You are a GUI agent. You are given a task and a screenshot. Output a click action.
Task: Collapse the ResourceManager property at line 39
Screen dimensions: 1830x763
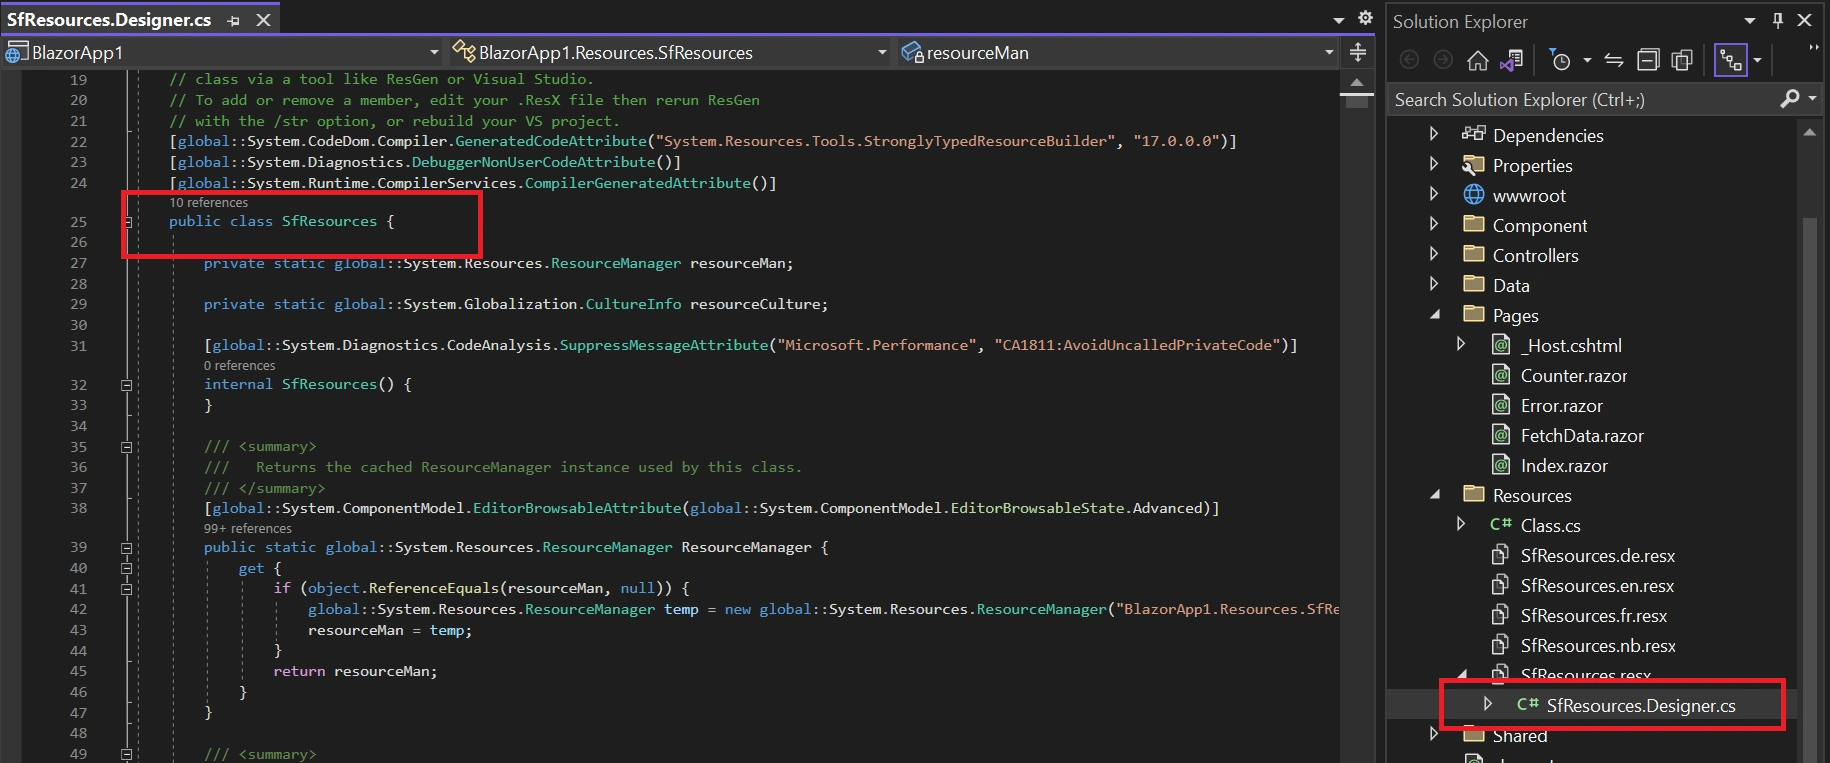[127, 548]
